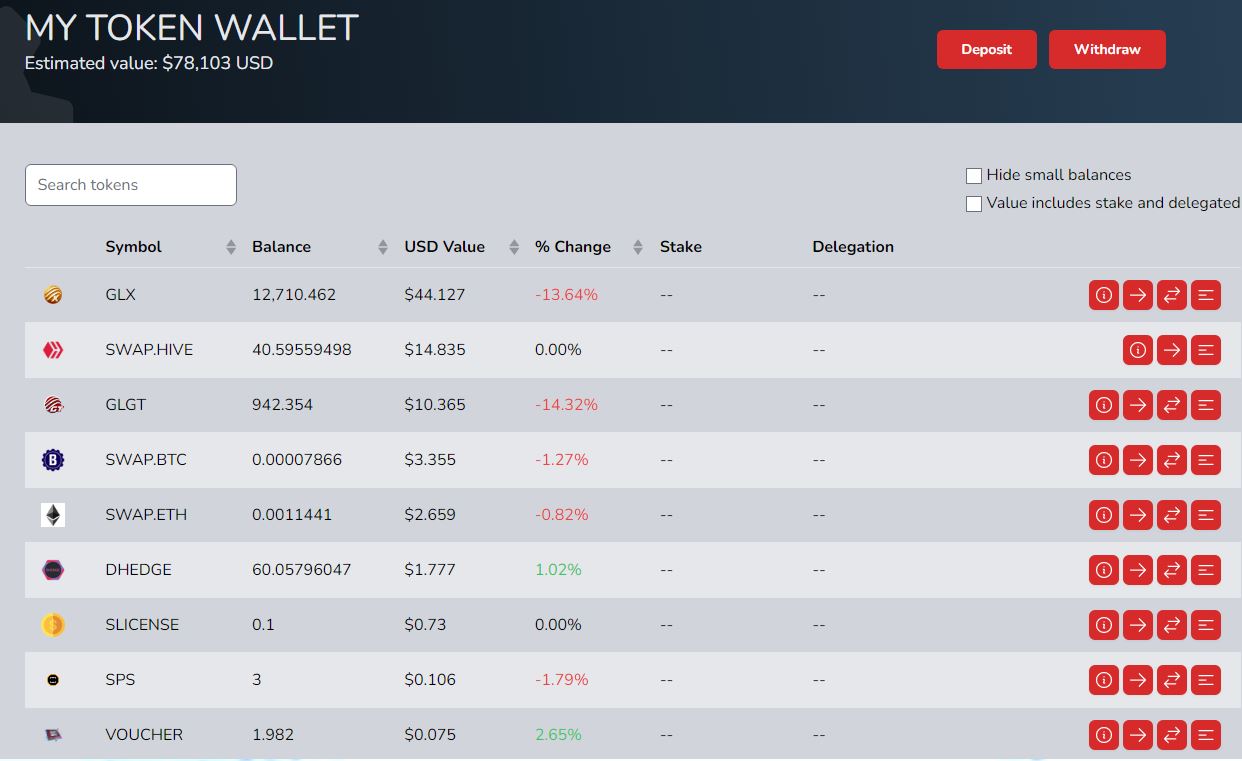
Task: Click the SWAP.HIVE token logo
Action: click(x=53, y=350)
